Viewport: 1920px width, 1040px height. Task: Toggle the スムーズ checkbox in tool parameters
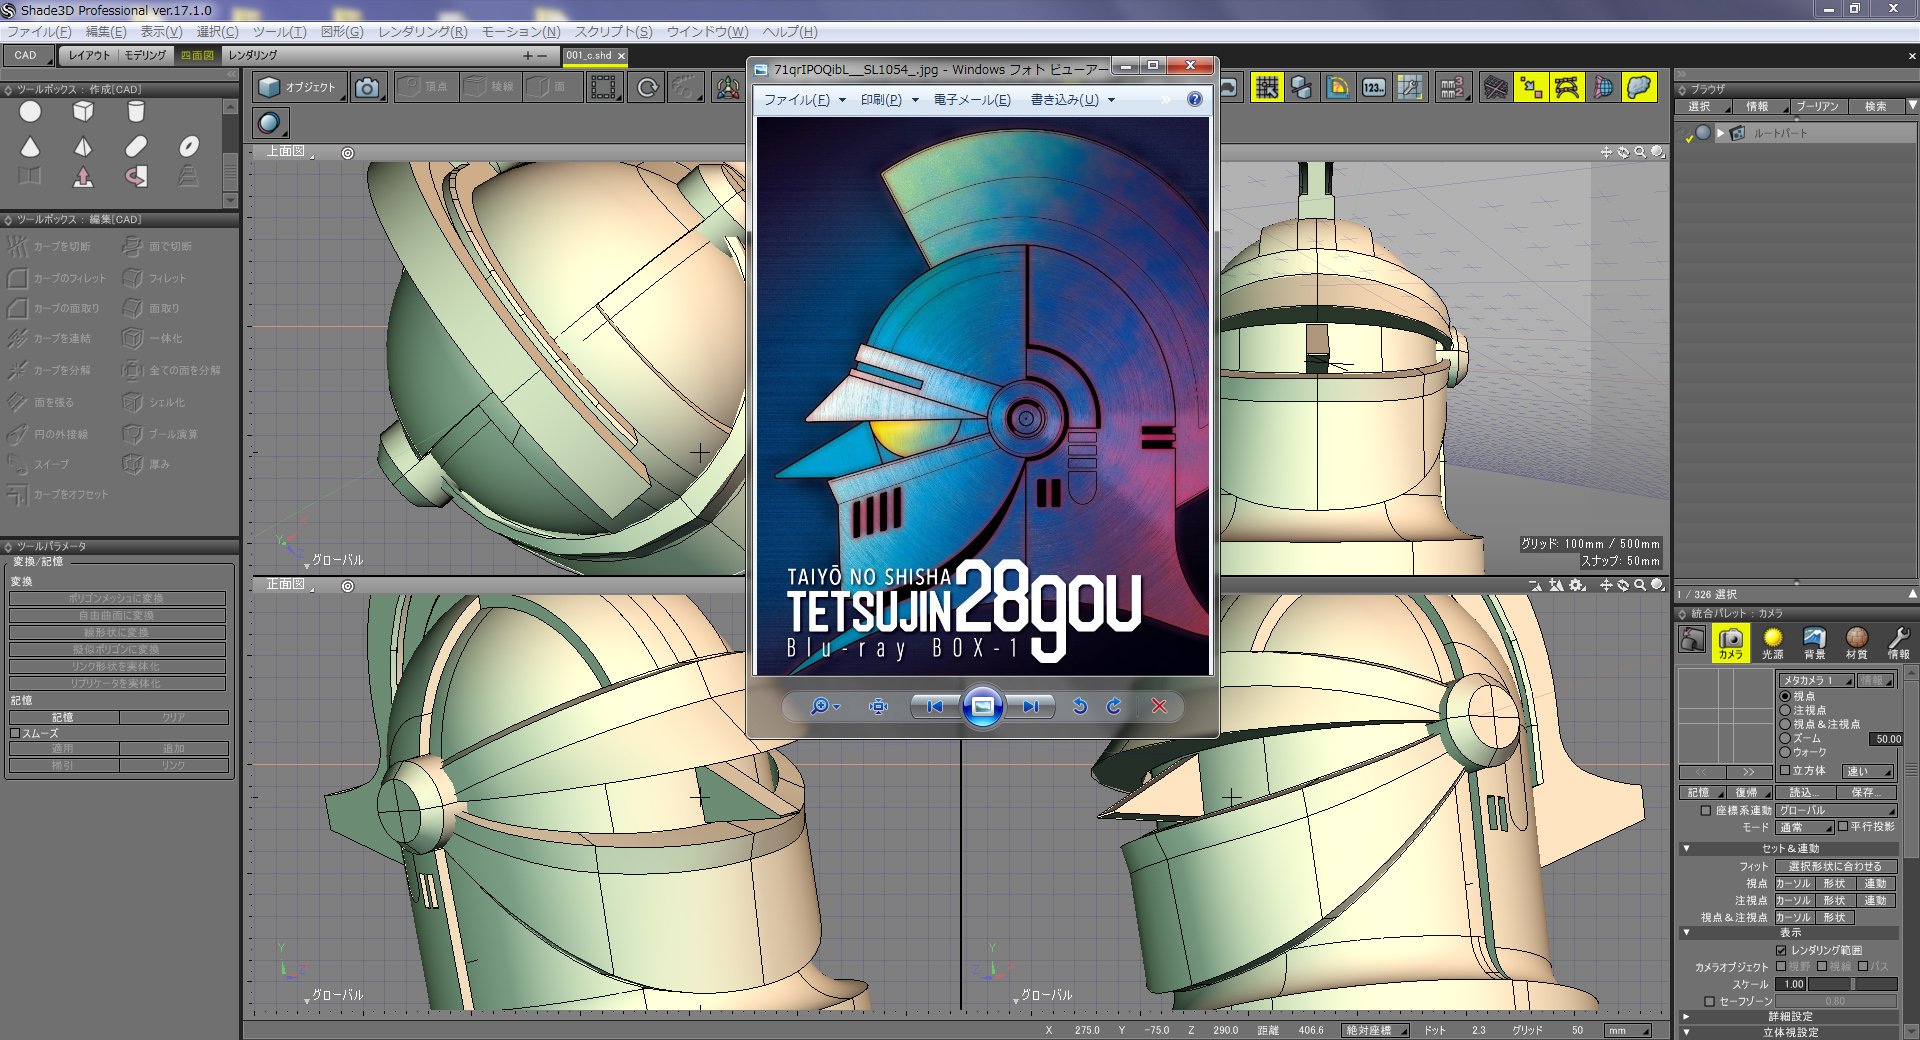pyautogui.click(x=15, y=733)
